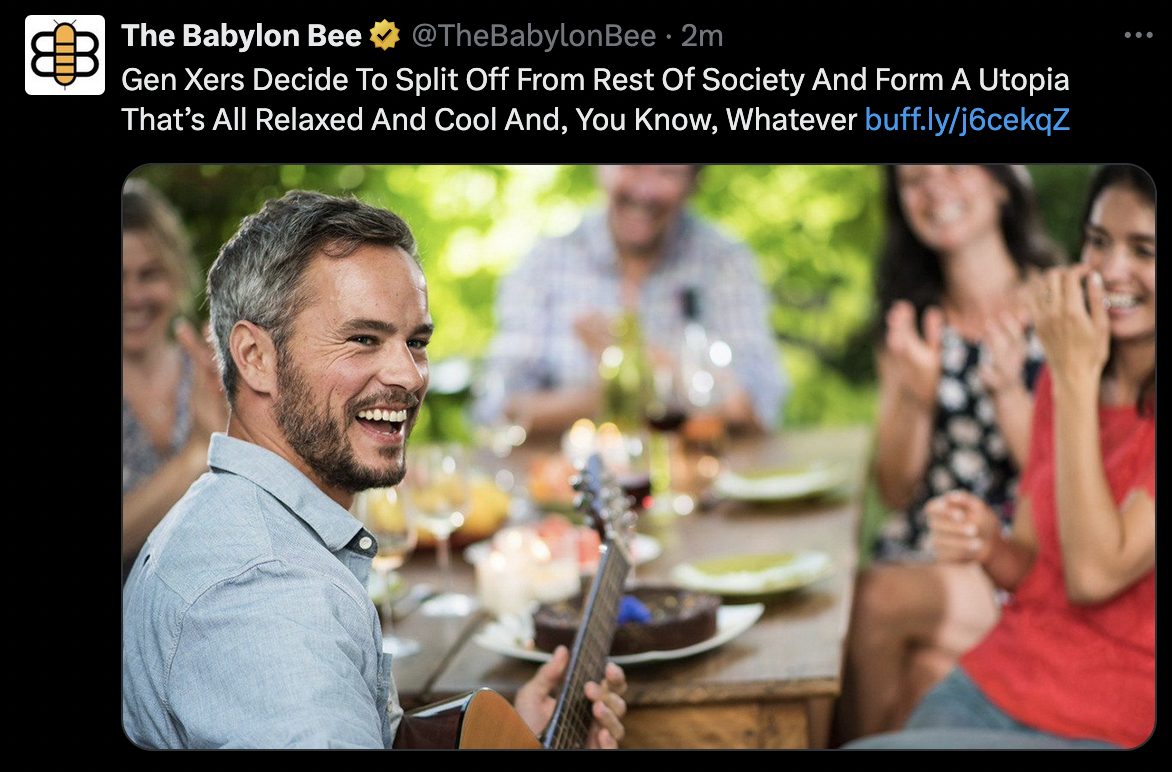Image resolution: width=1172 pixels, height=772 pixels.
Task: Open the three-dot more options menu
Action: coord(1138,35)
